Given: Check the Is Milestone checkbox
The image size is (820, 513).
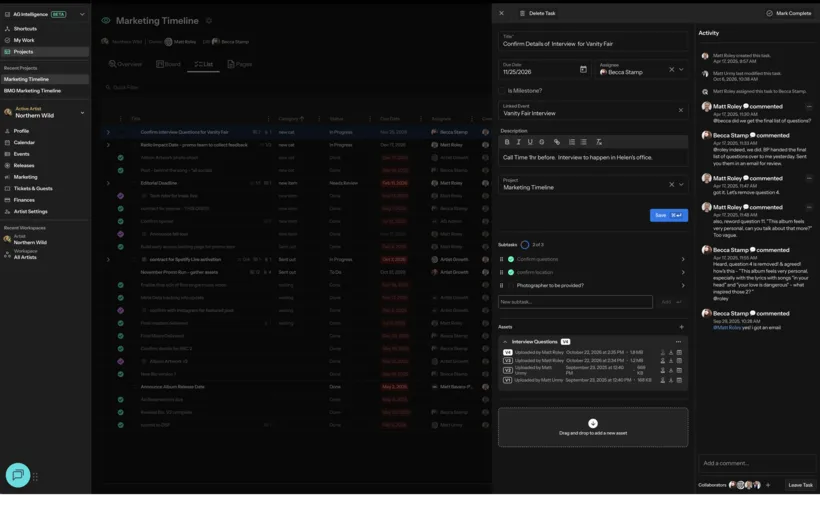Looking at the screenshot, I should [502, 91].
